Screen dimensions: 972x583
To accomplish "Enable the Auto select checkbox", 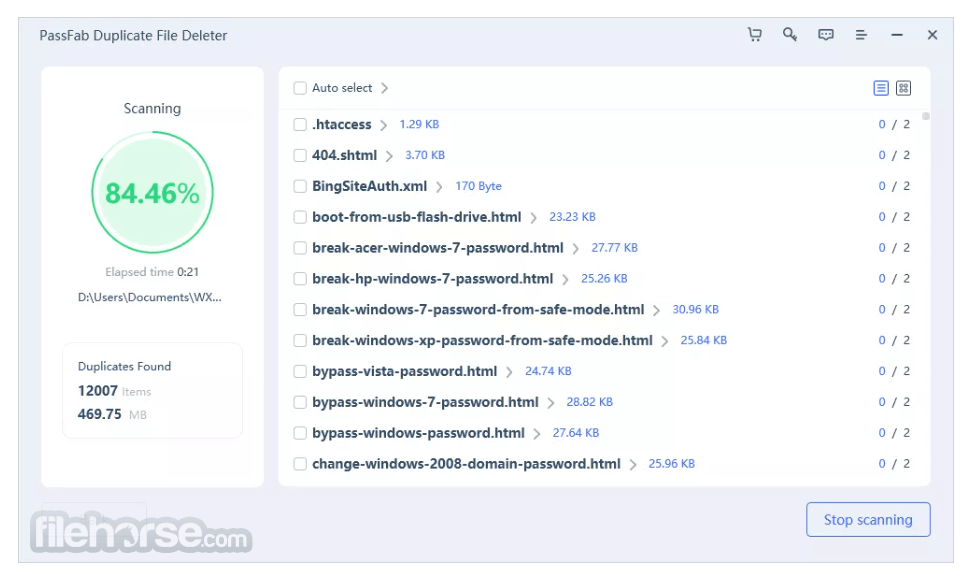I will coord(300,88).
